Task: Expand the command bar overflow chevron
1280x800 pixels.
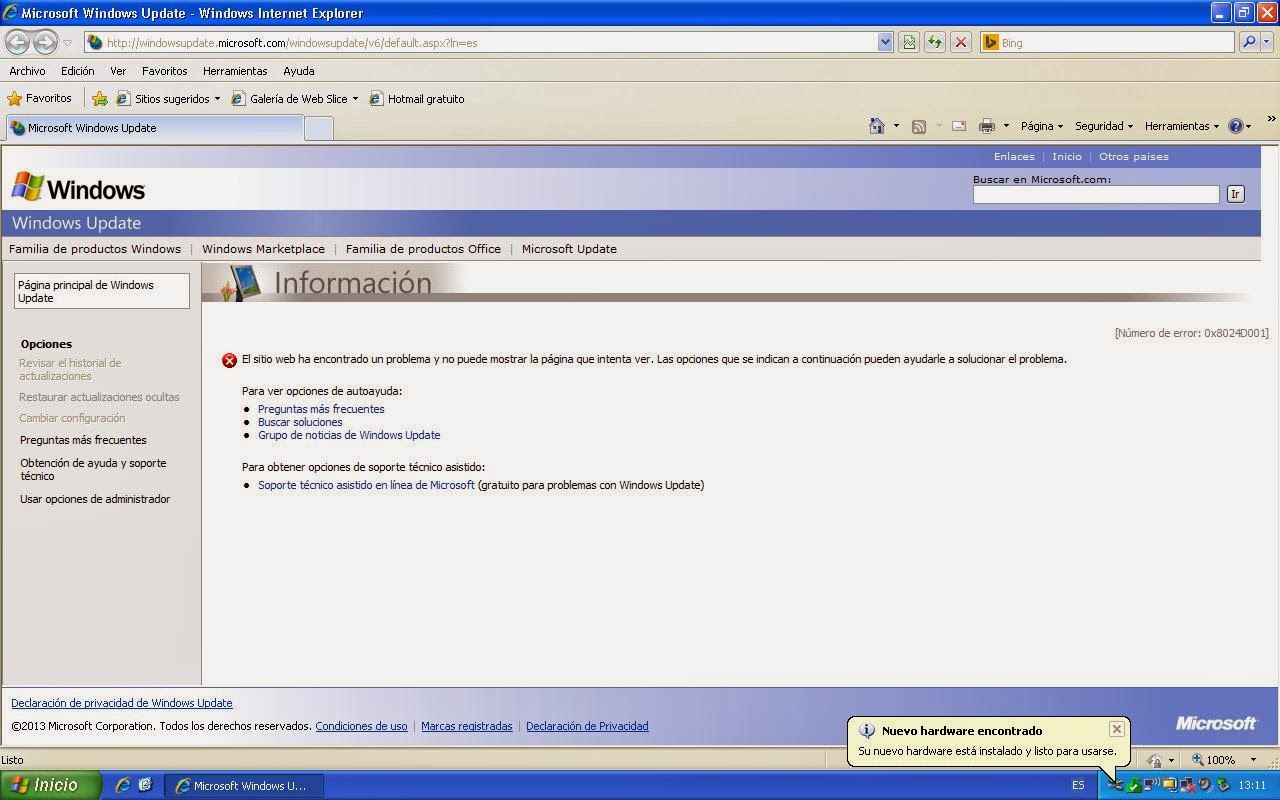Action: (x=1271, y=119)
